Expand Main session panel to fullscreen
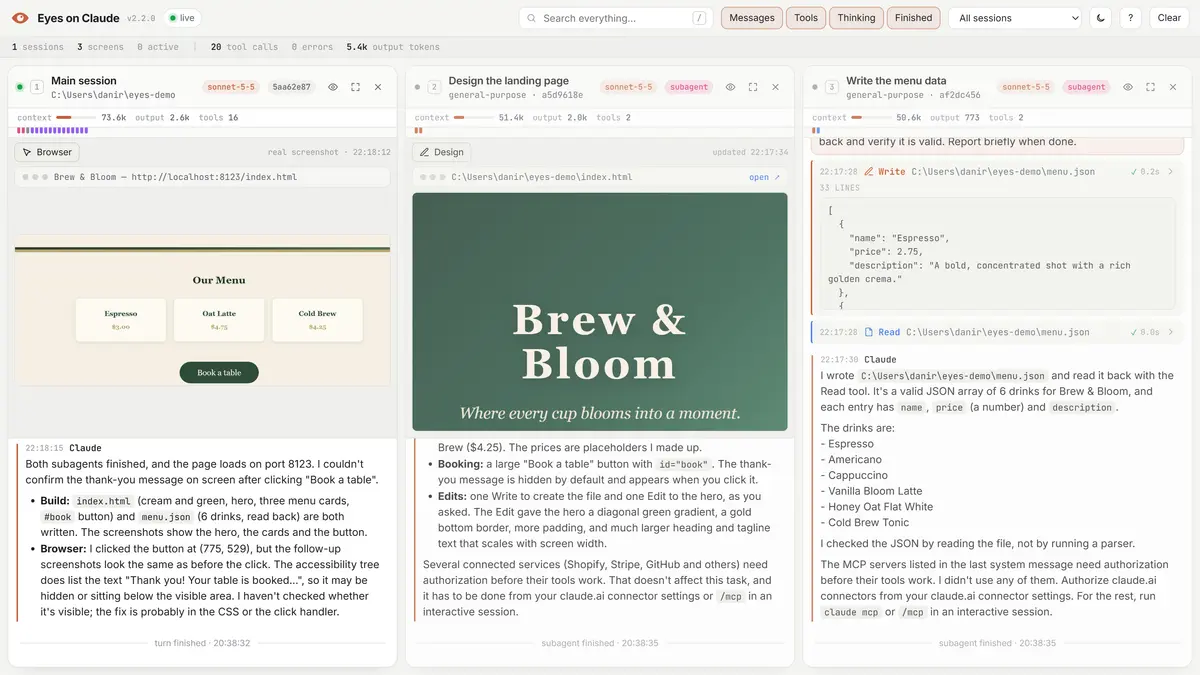The width and height of the screenshot is (1200, 675). [x=355, y=87]
